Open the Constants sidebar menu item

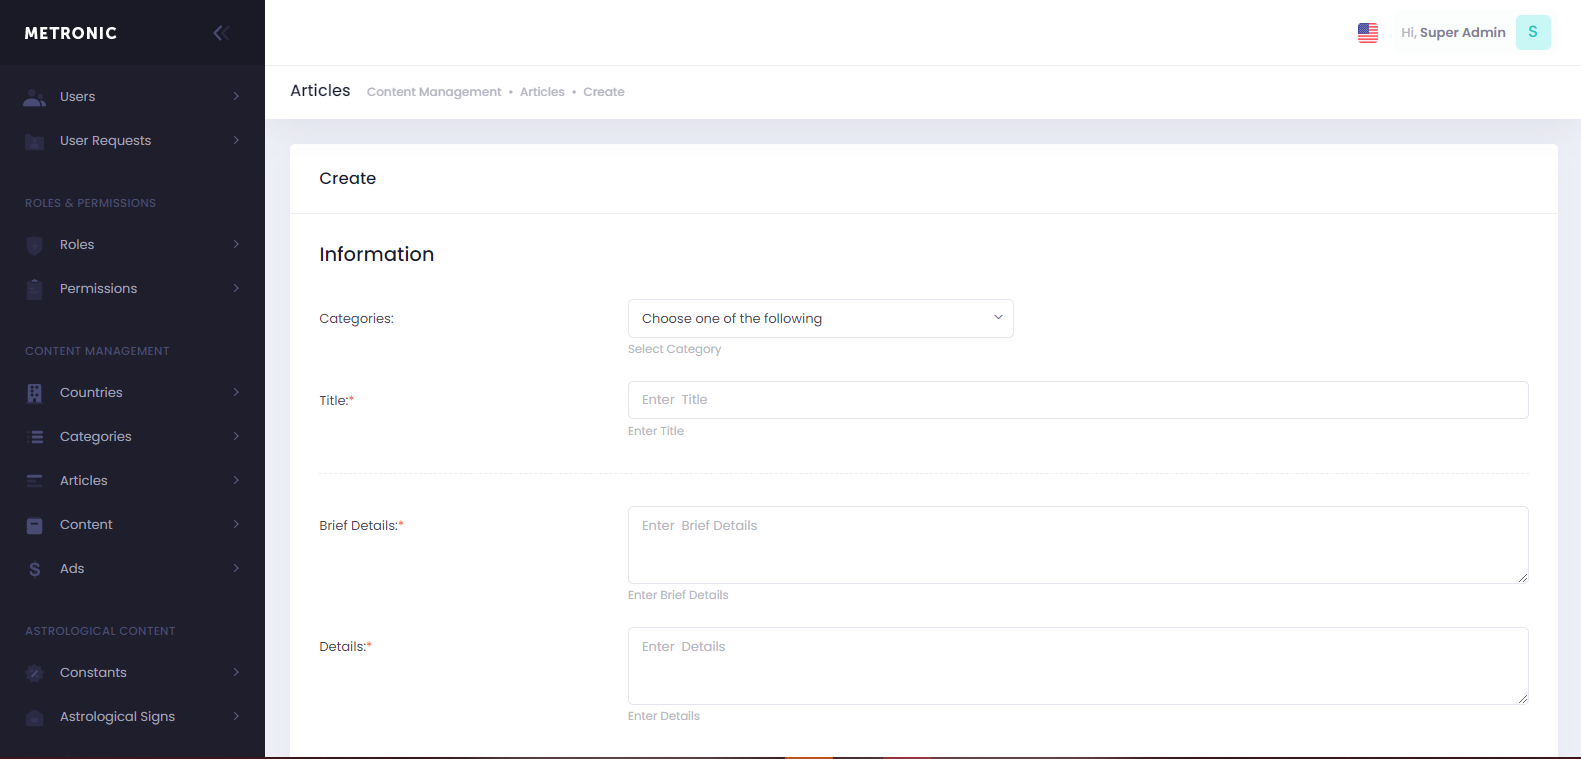click(93, 673)
